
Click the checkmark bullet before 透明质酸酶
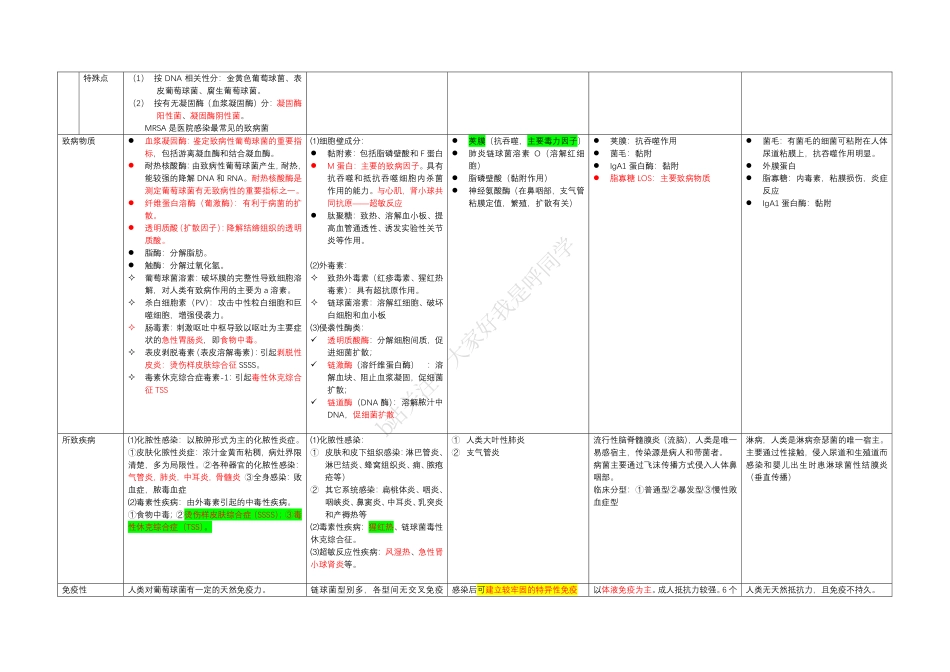(313, 340)
